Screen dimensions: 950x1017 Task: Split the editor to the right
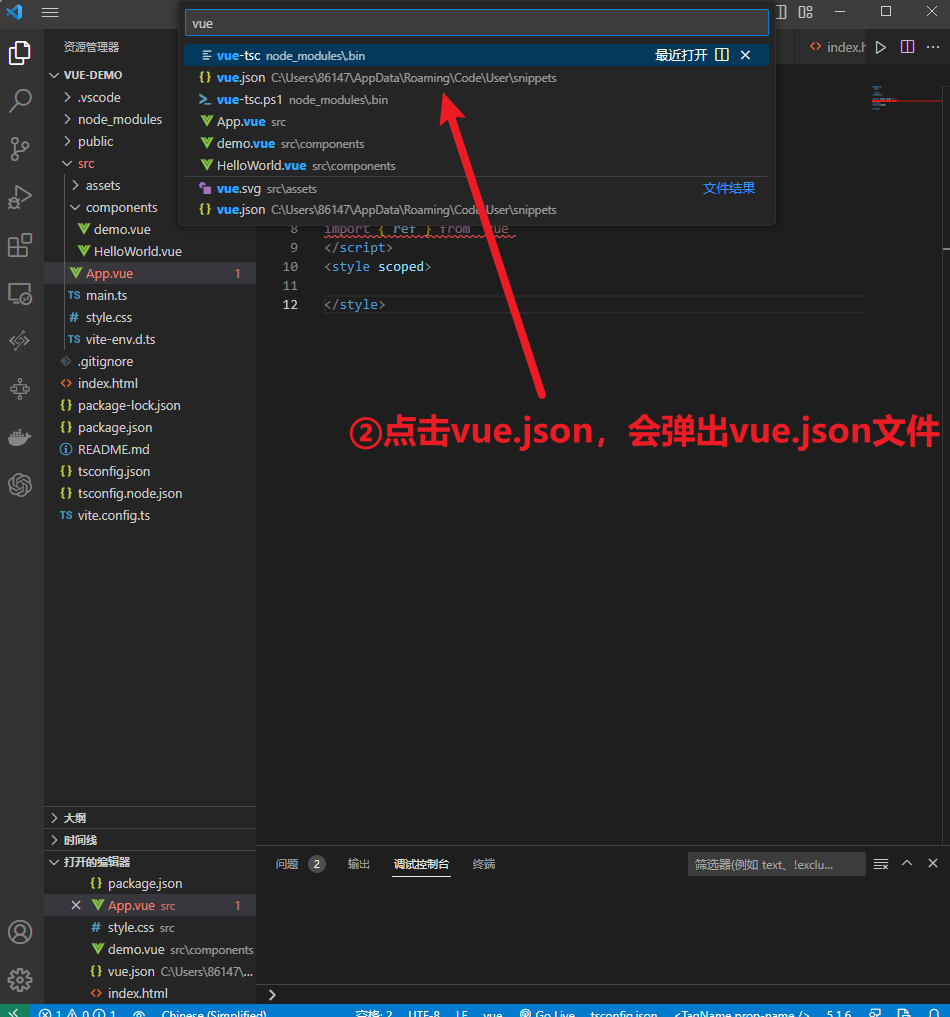907,47
